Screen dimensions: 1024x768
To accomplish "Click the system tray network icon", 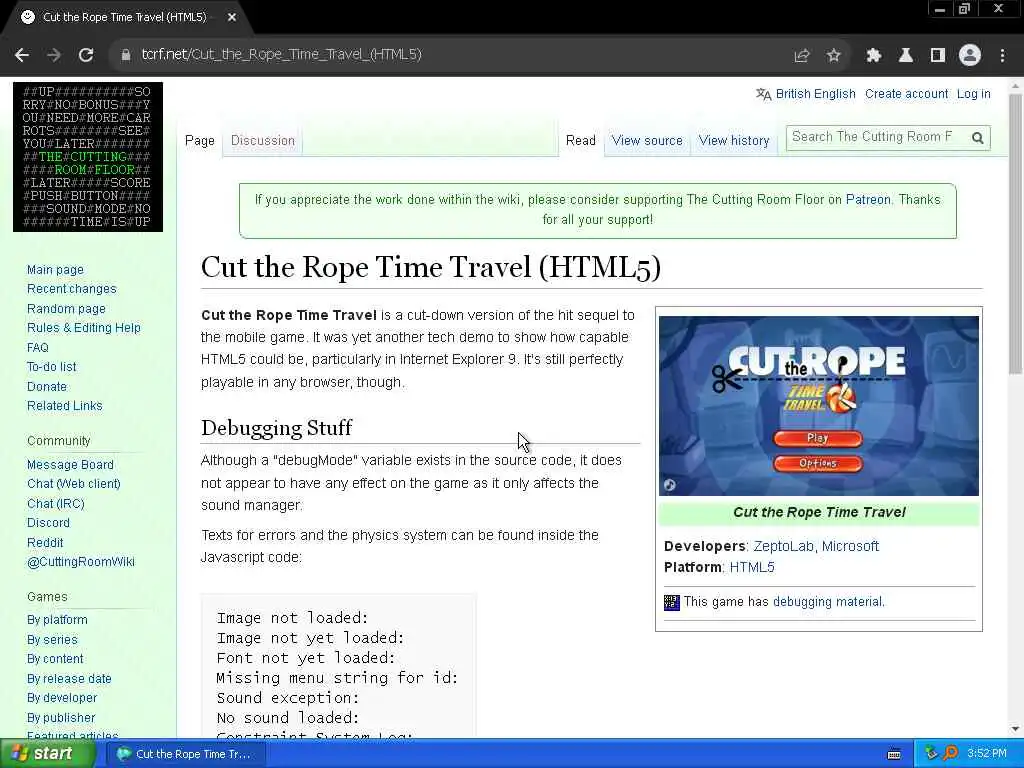I will (931, 754).
